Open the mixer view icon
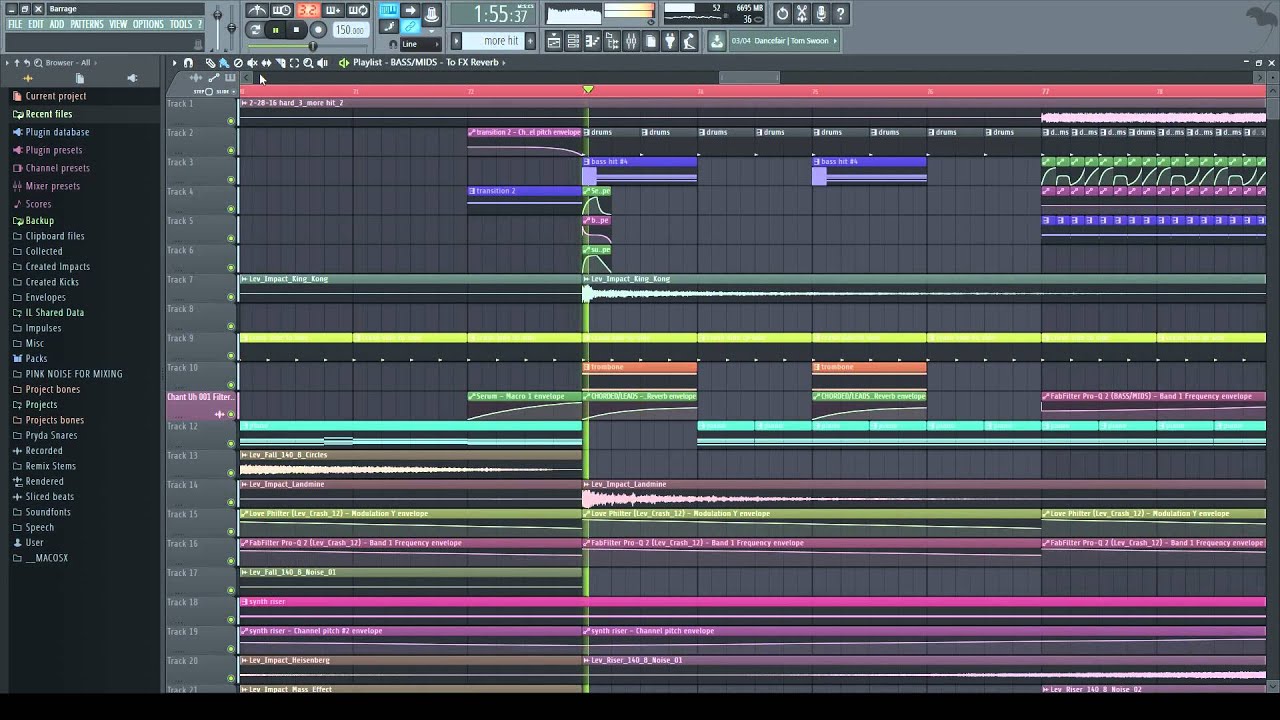 [631, 41]
